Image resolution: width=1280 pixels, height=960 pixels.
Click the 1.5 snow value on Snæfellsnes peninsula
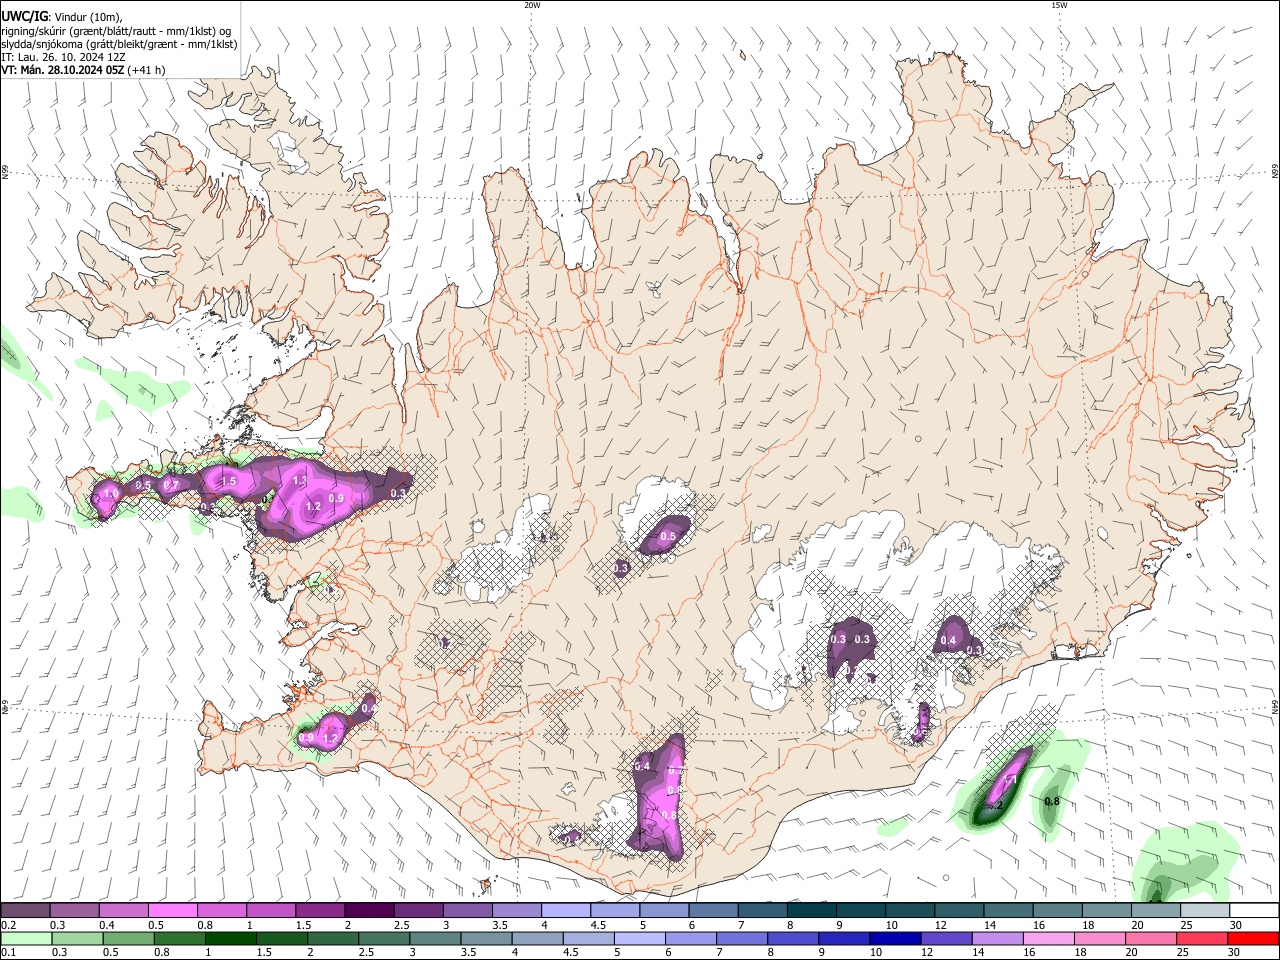(228, 482)
